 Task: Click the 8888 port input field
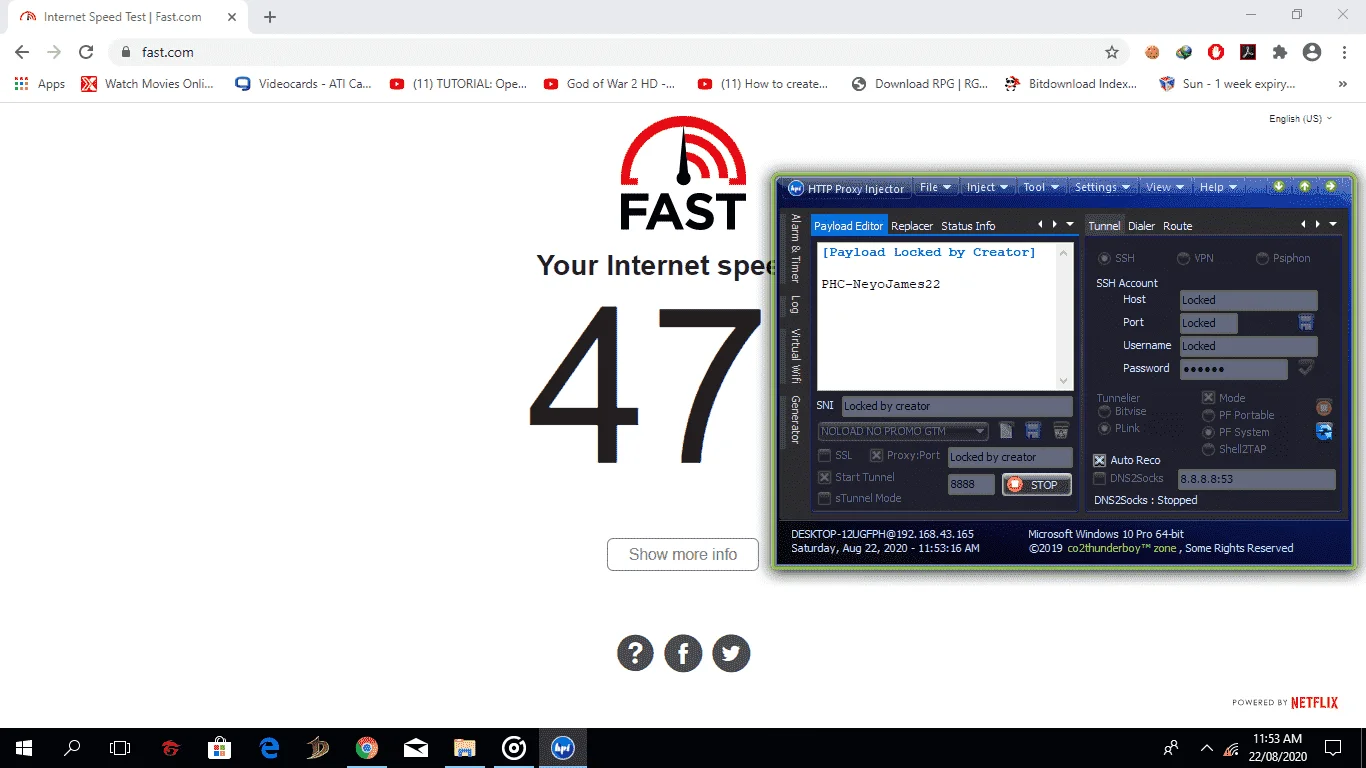pos(971,485)
